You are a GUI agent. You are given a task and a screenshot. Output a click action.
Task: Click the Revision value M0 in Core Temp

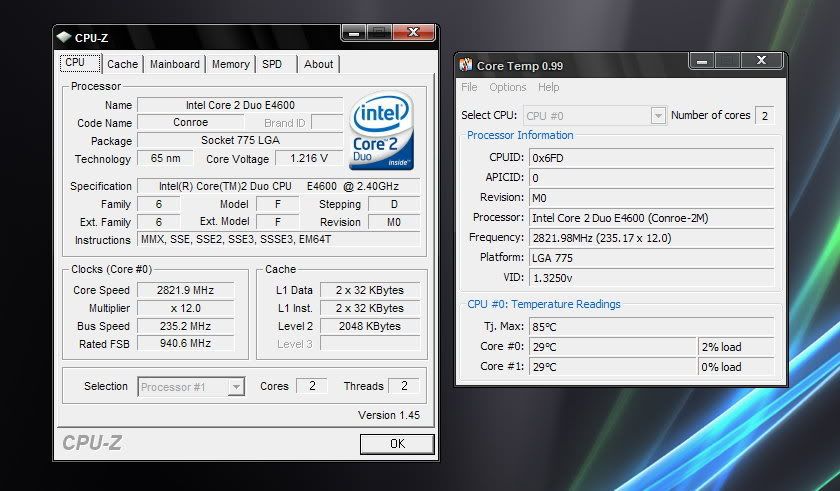651,198
